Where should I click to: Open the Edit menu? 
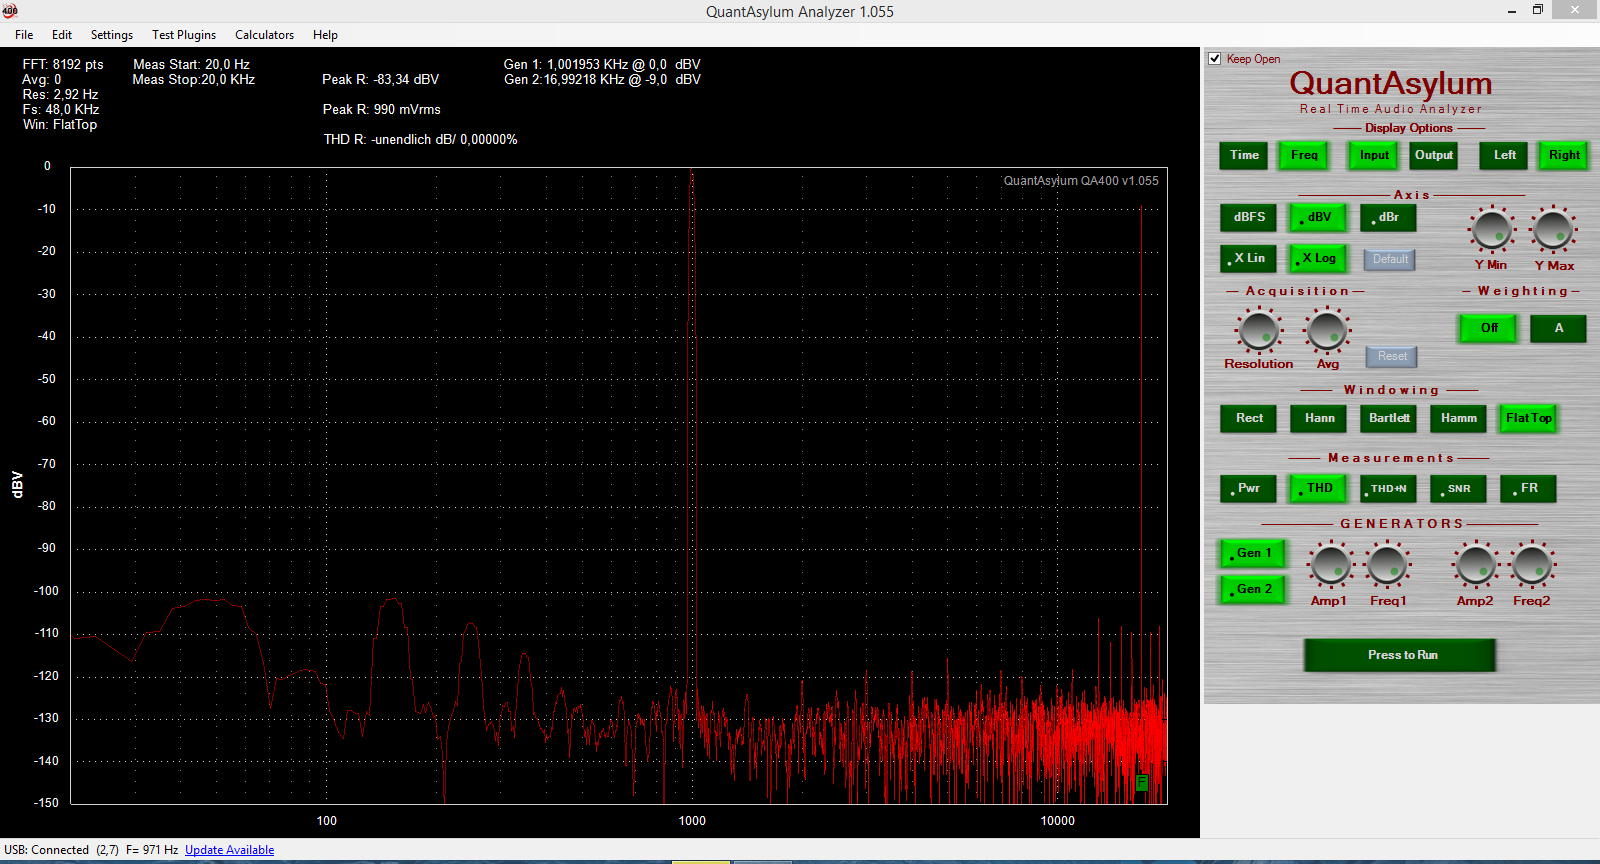pos(62,35)
